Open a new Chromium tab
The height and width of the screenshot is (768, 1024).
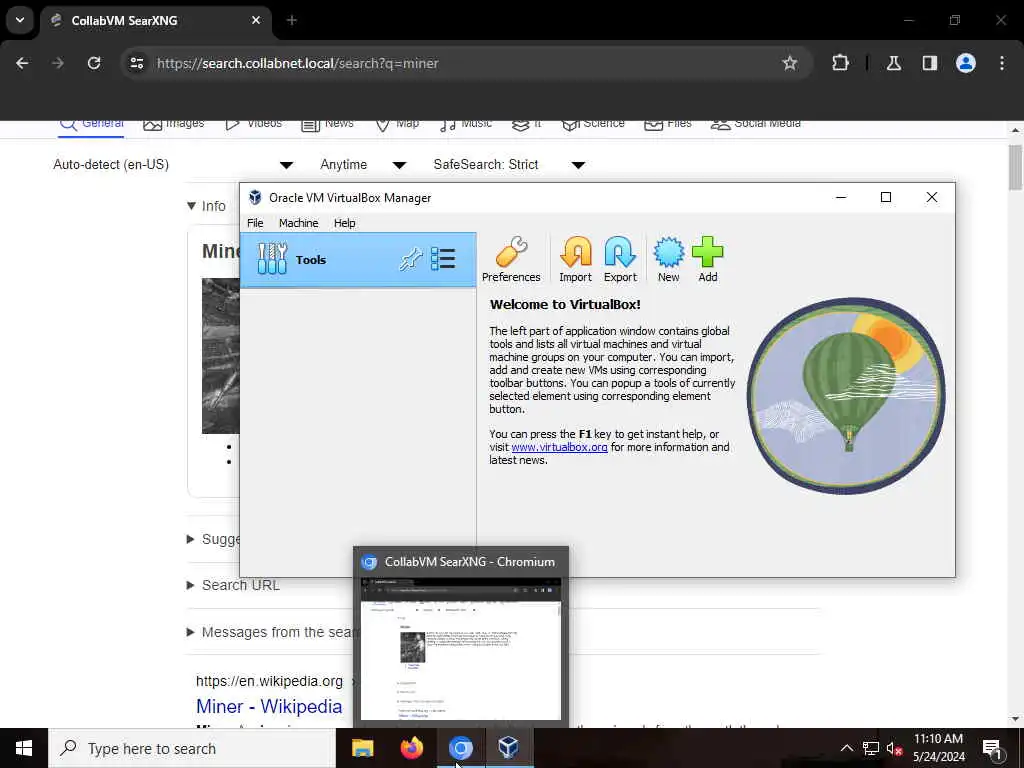tap(292, 20)
